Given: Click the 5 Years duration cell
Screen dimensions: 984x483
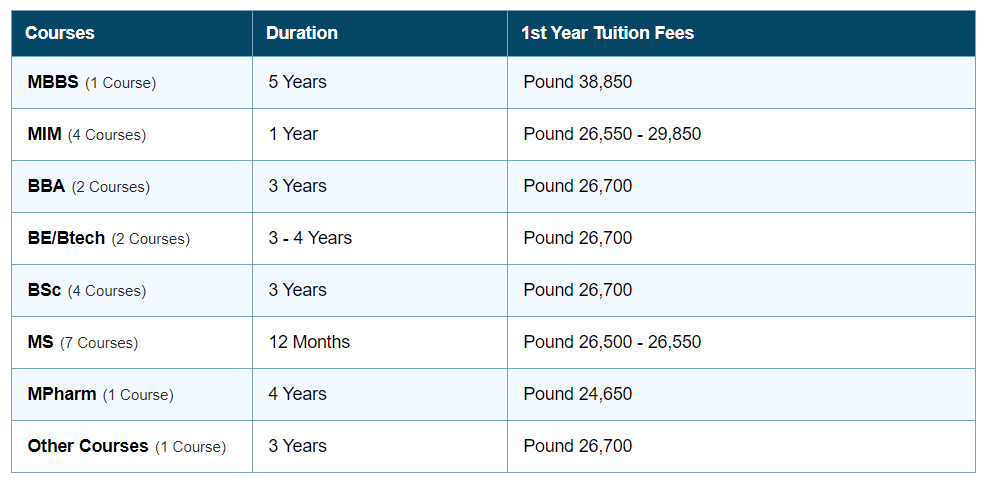Looking at the screenshot, I should (x=297, y=82).
